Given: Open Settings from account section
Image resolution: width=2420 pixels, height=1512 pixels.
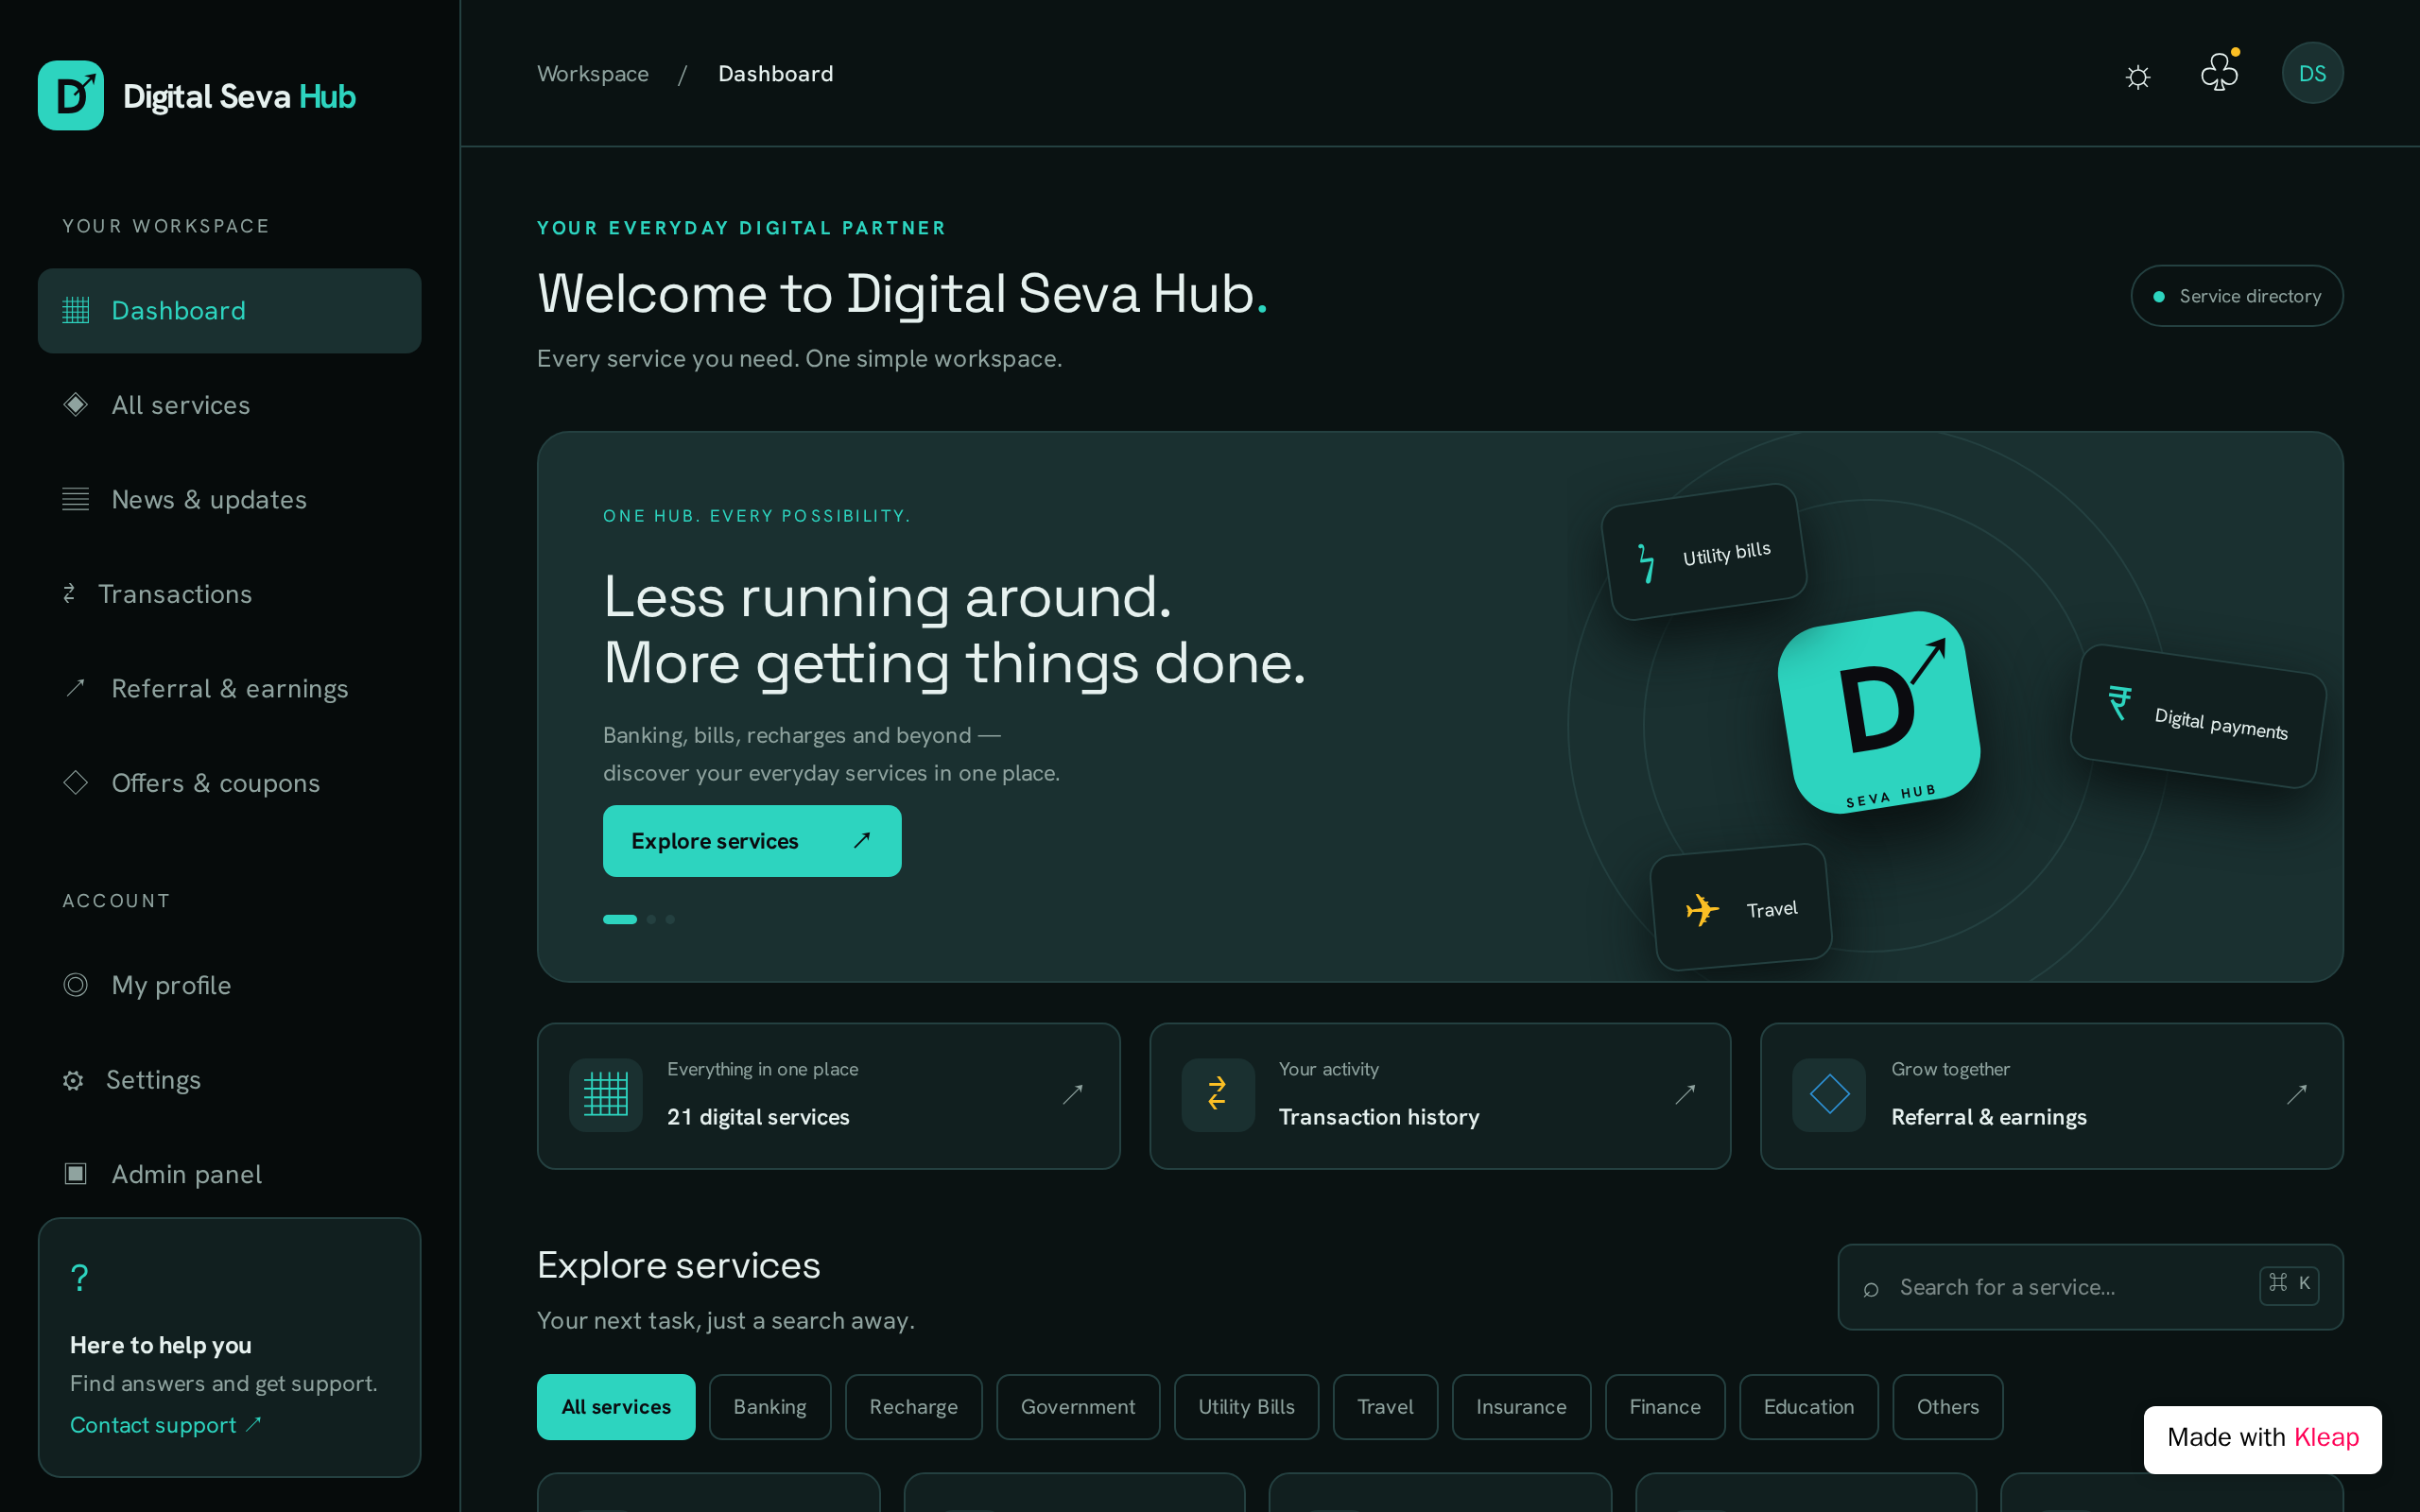Looking at the screenshot, I should pos(229,1080).
